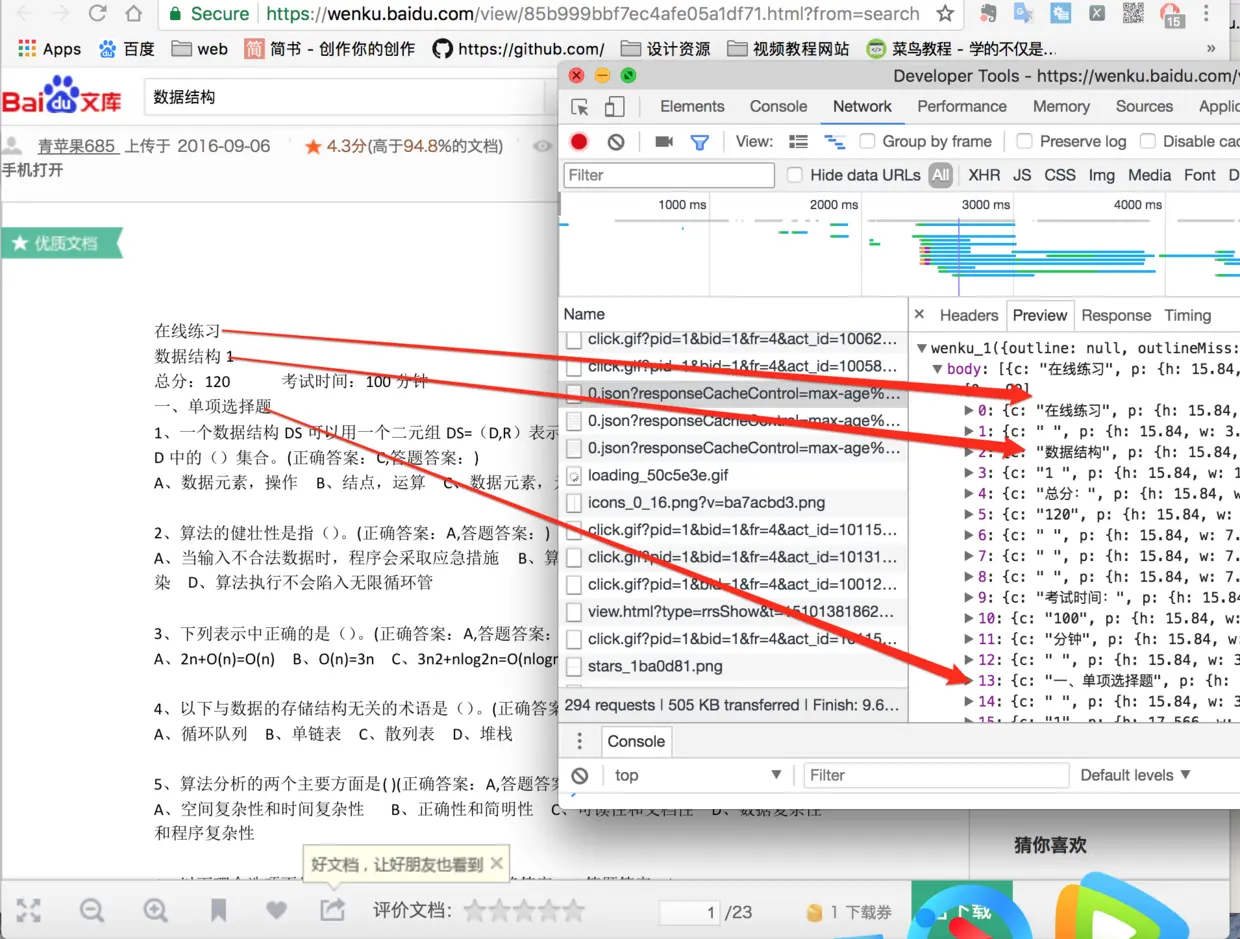The width and height of the screenshot is (1240, 939).
Task: Expand preview item 5 with "120"
Action: point(968,514)
